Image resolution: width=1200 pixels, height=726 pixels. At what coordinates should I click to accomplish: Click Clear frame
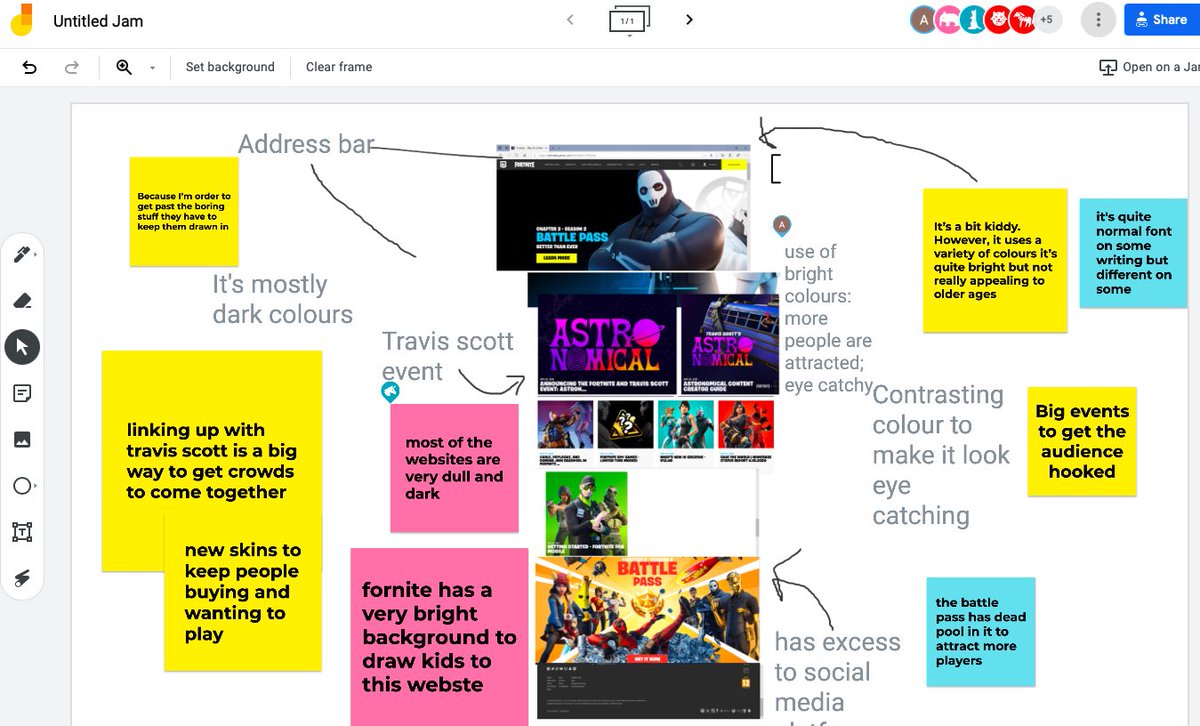339,67
